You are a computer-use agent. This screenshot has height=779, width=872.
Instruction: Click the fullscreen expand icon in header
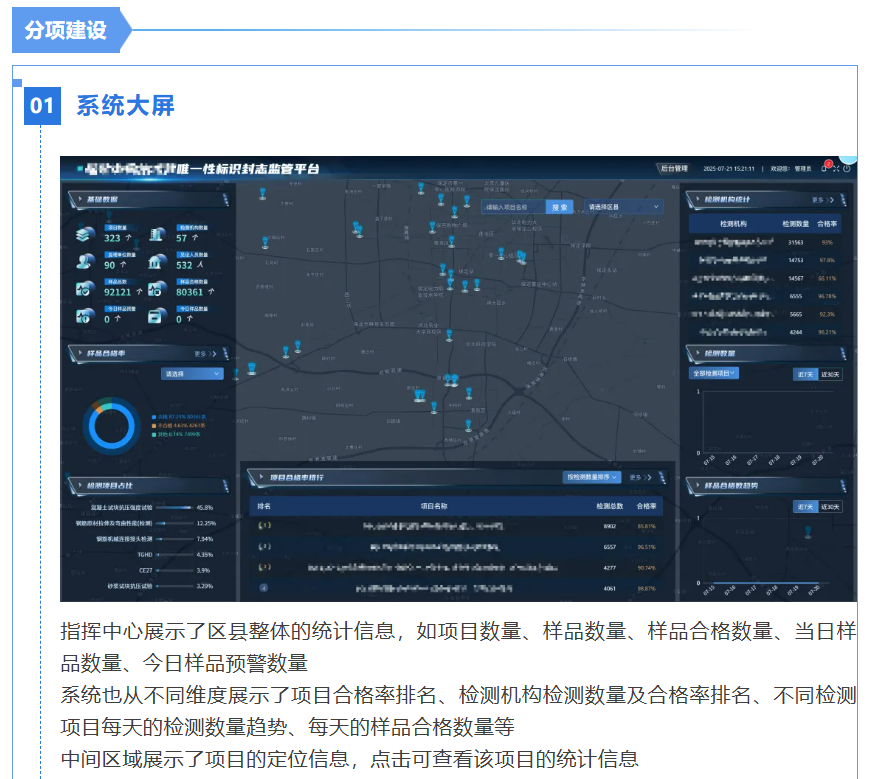(x=836, y=168)
